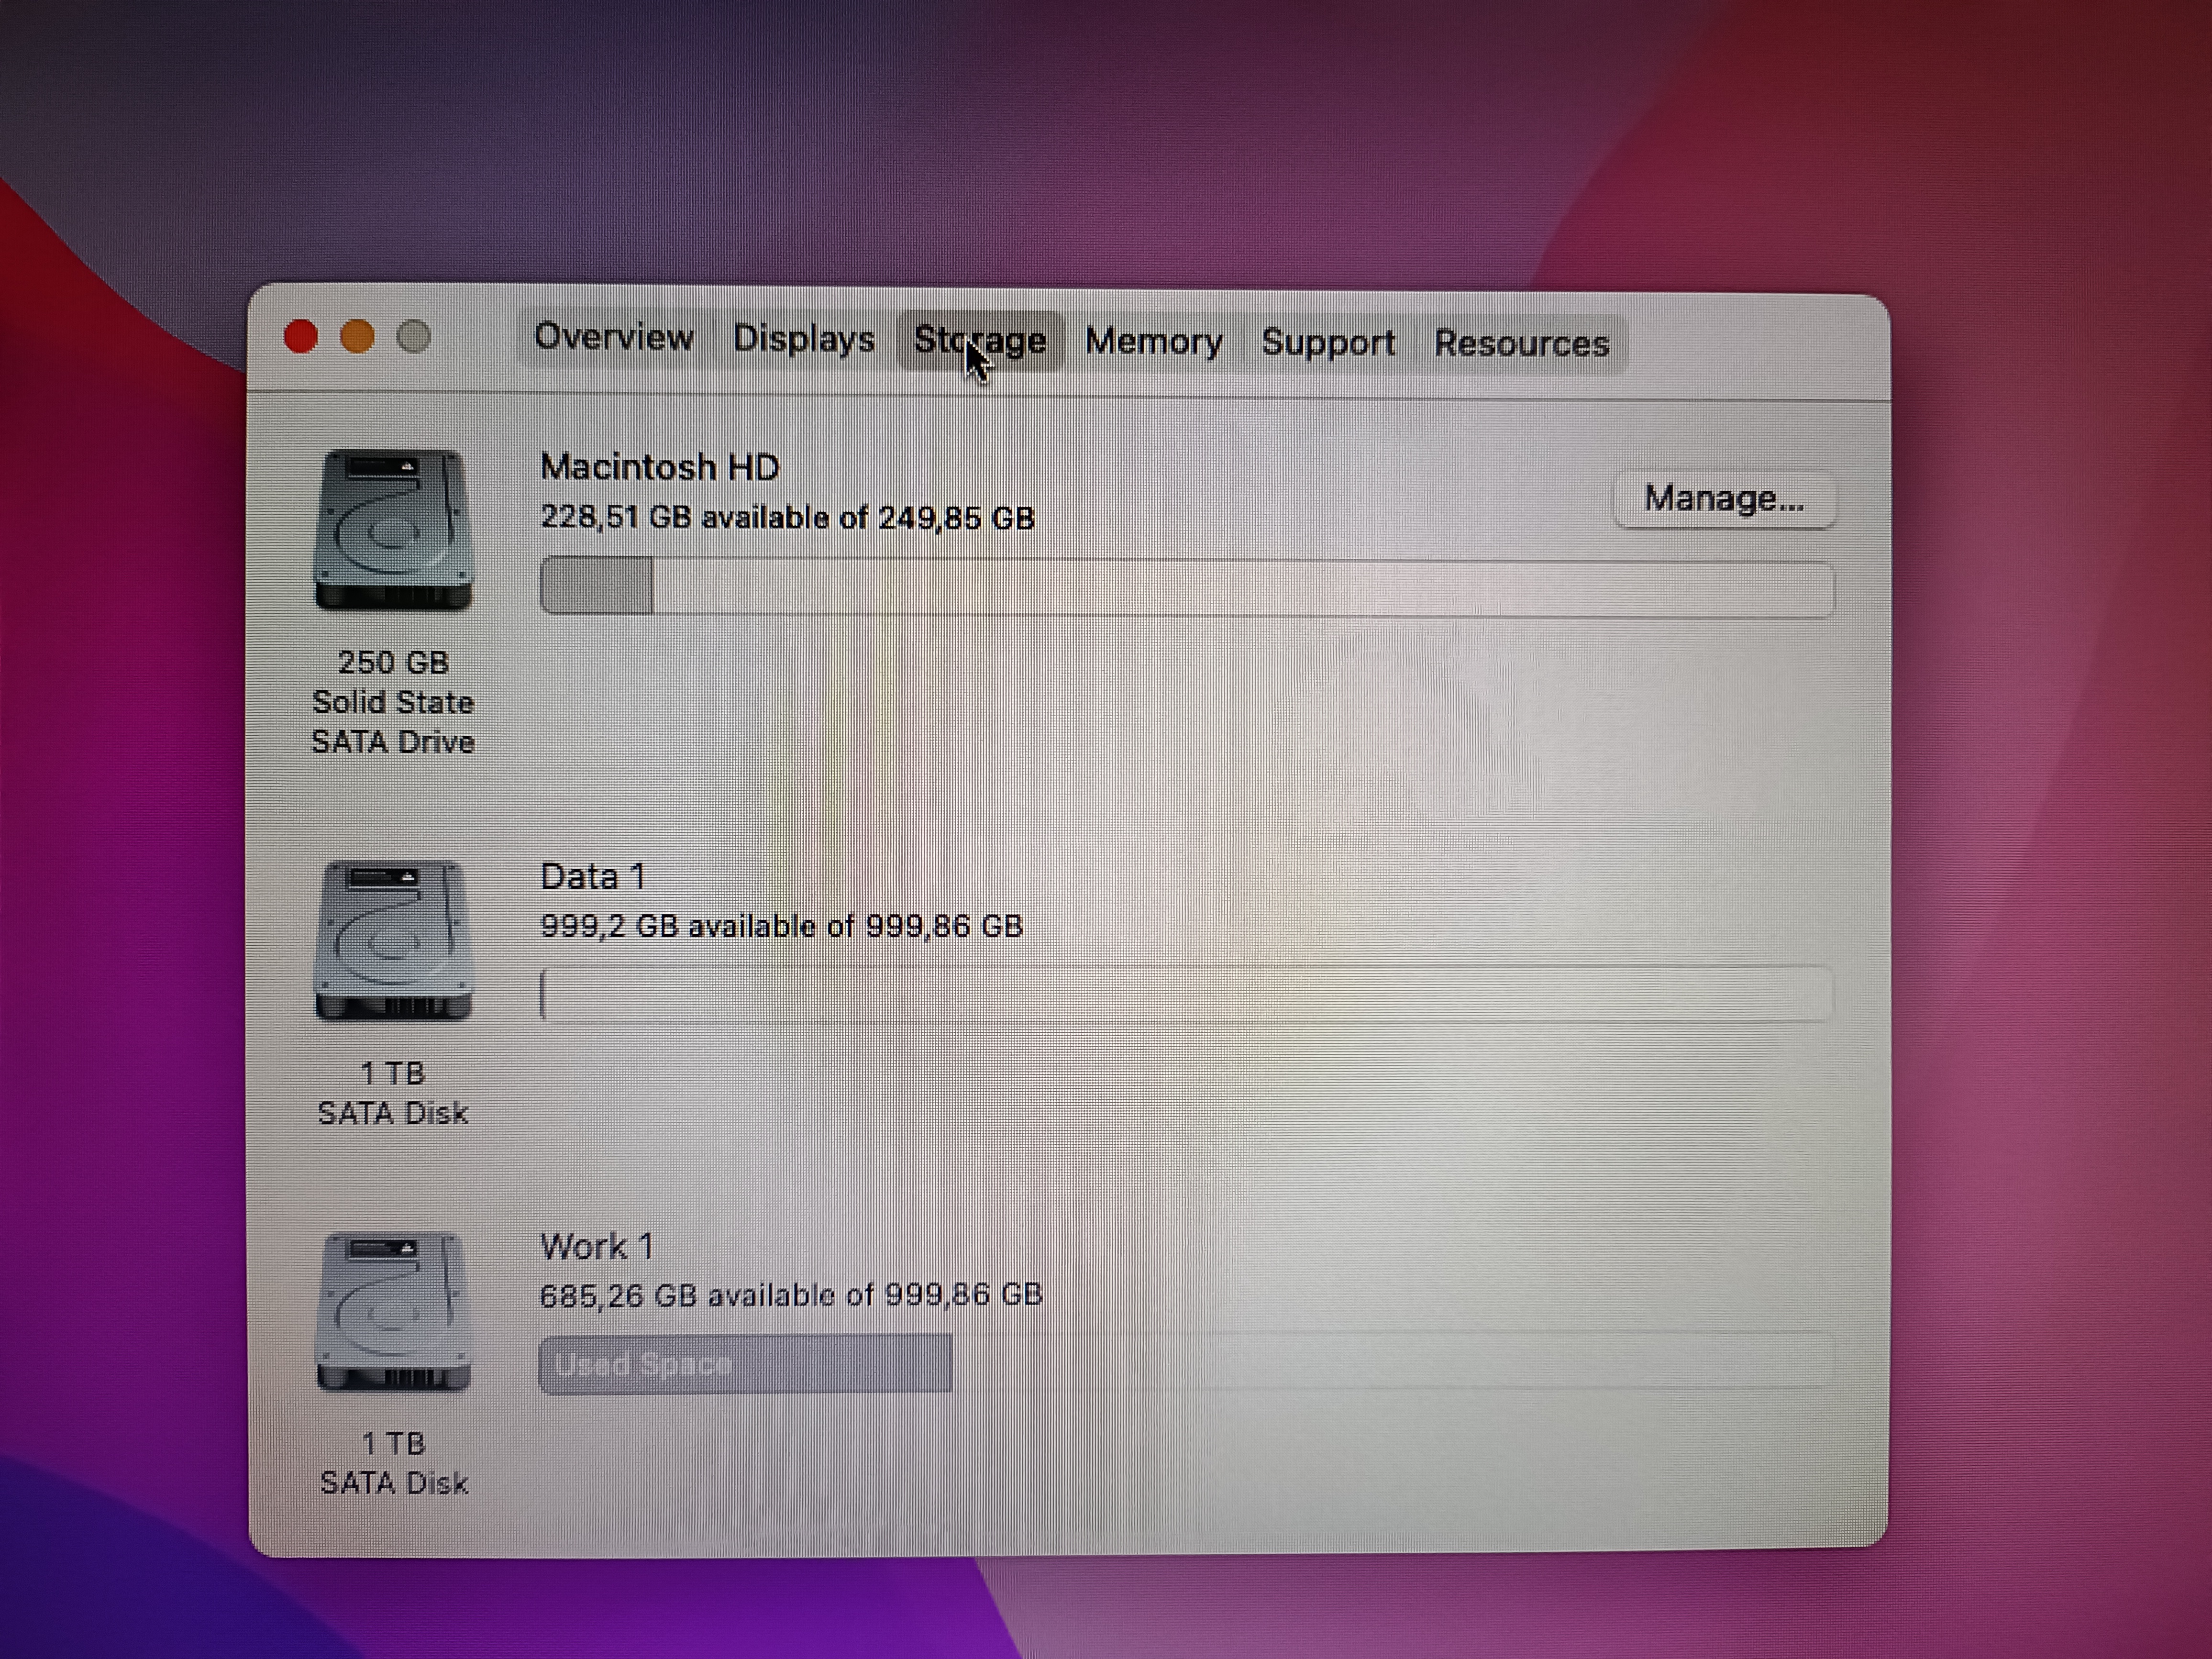
Task: Click '228,51 GB available of 249,85 GB' text
Action: pos(787,518)
